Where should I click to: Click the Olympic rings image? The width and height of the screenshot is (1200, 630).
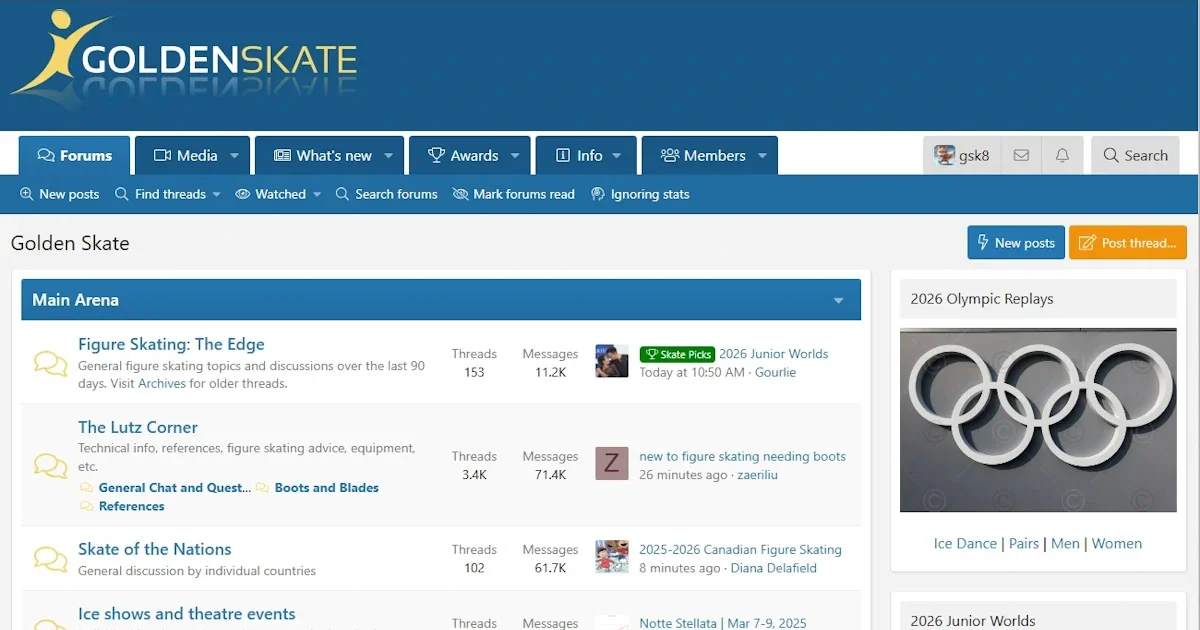tap(1037, 420)
